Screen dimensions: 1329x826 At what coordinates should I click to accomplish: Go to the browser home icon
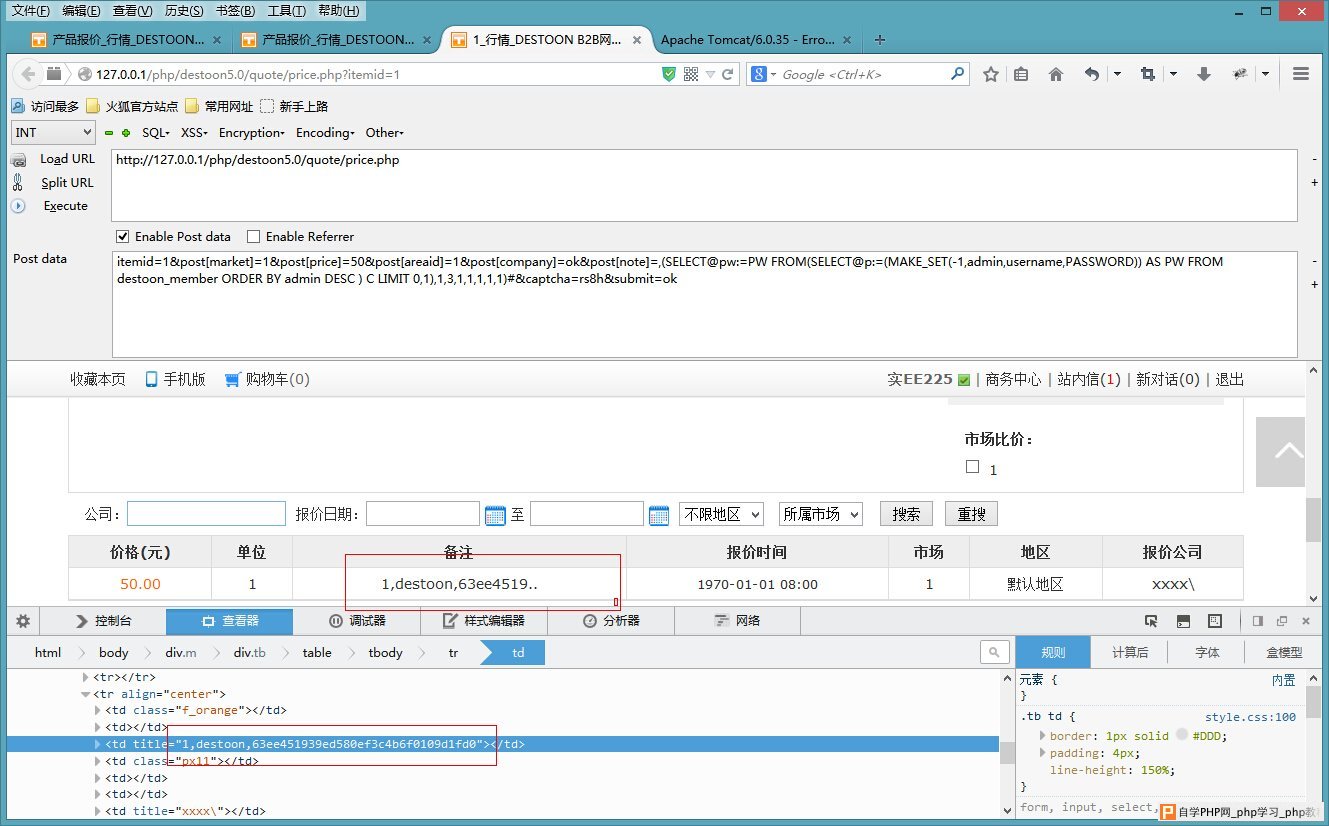(x=1055, y=74)
